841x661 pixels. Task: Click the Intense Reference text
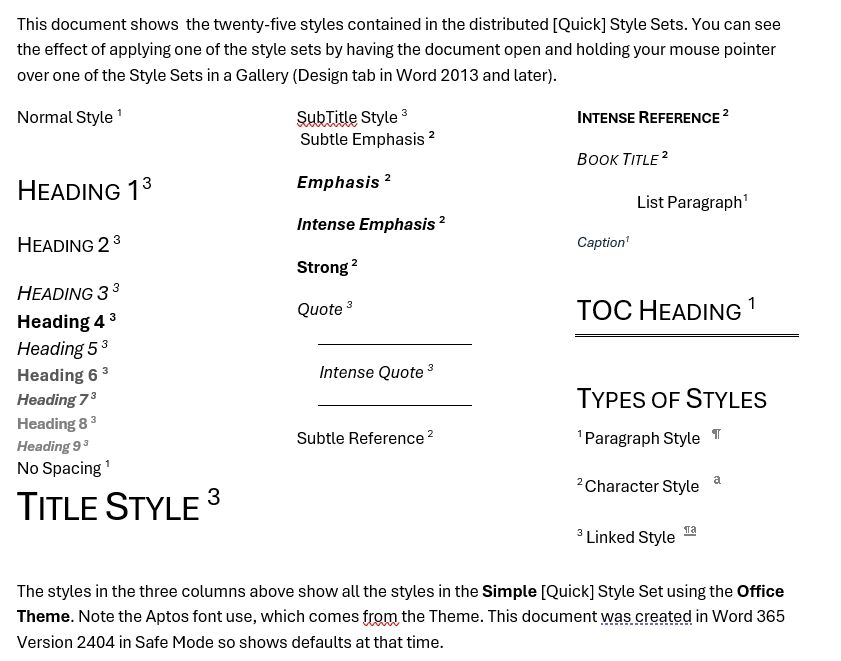(647, 118)
